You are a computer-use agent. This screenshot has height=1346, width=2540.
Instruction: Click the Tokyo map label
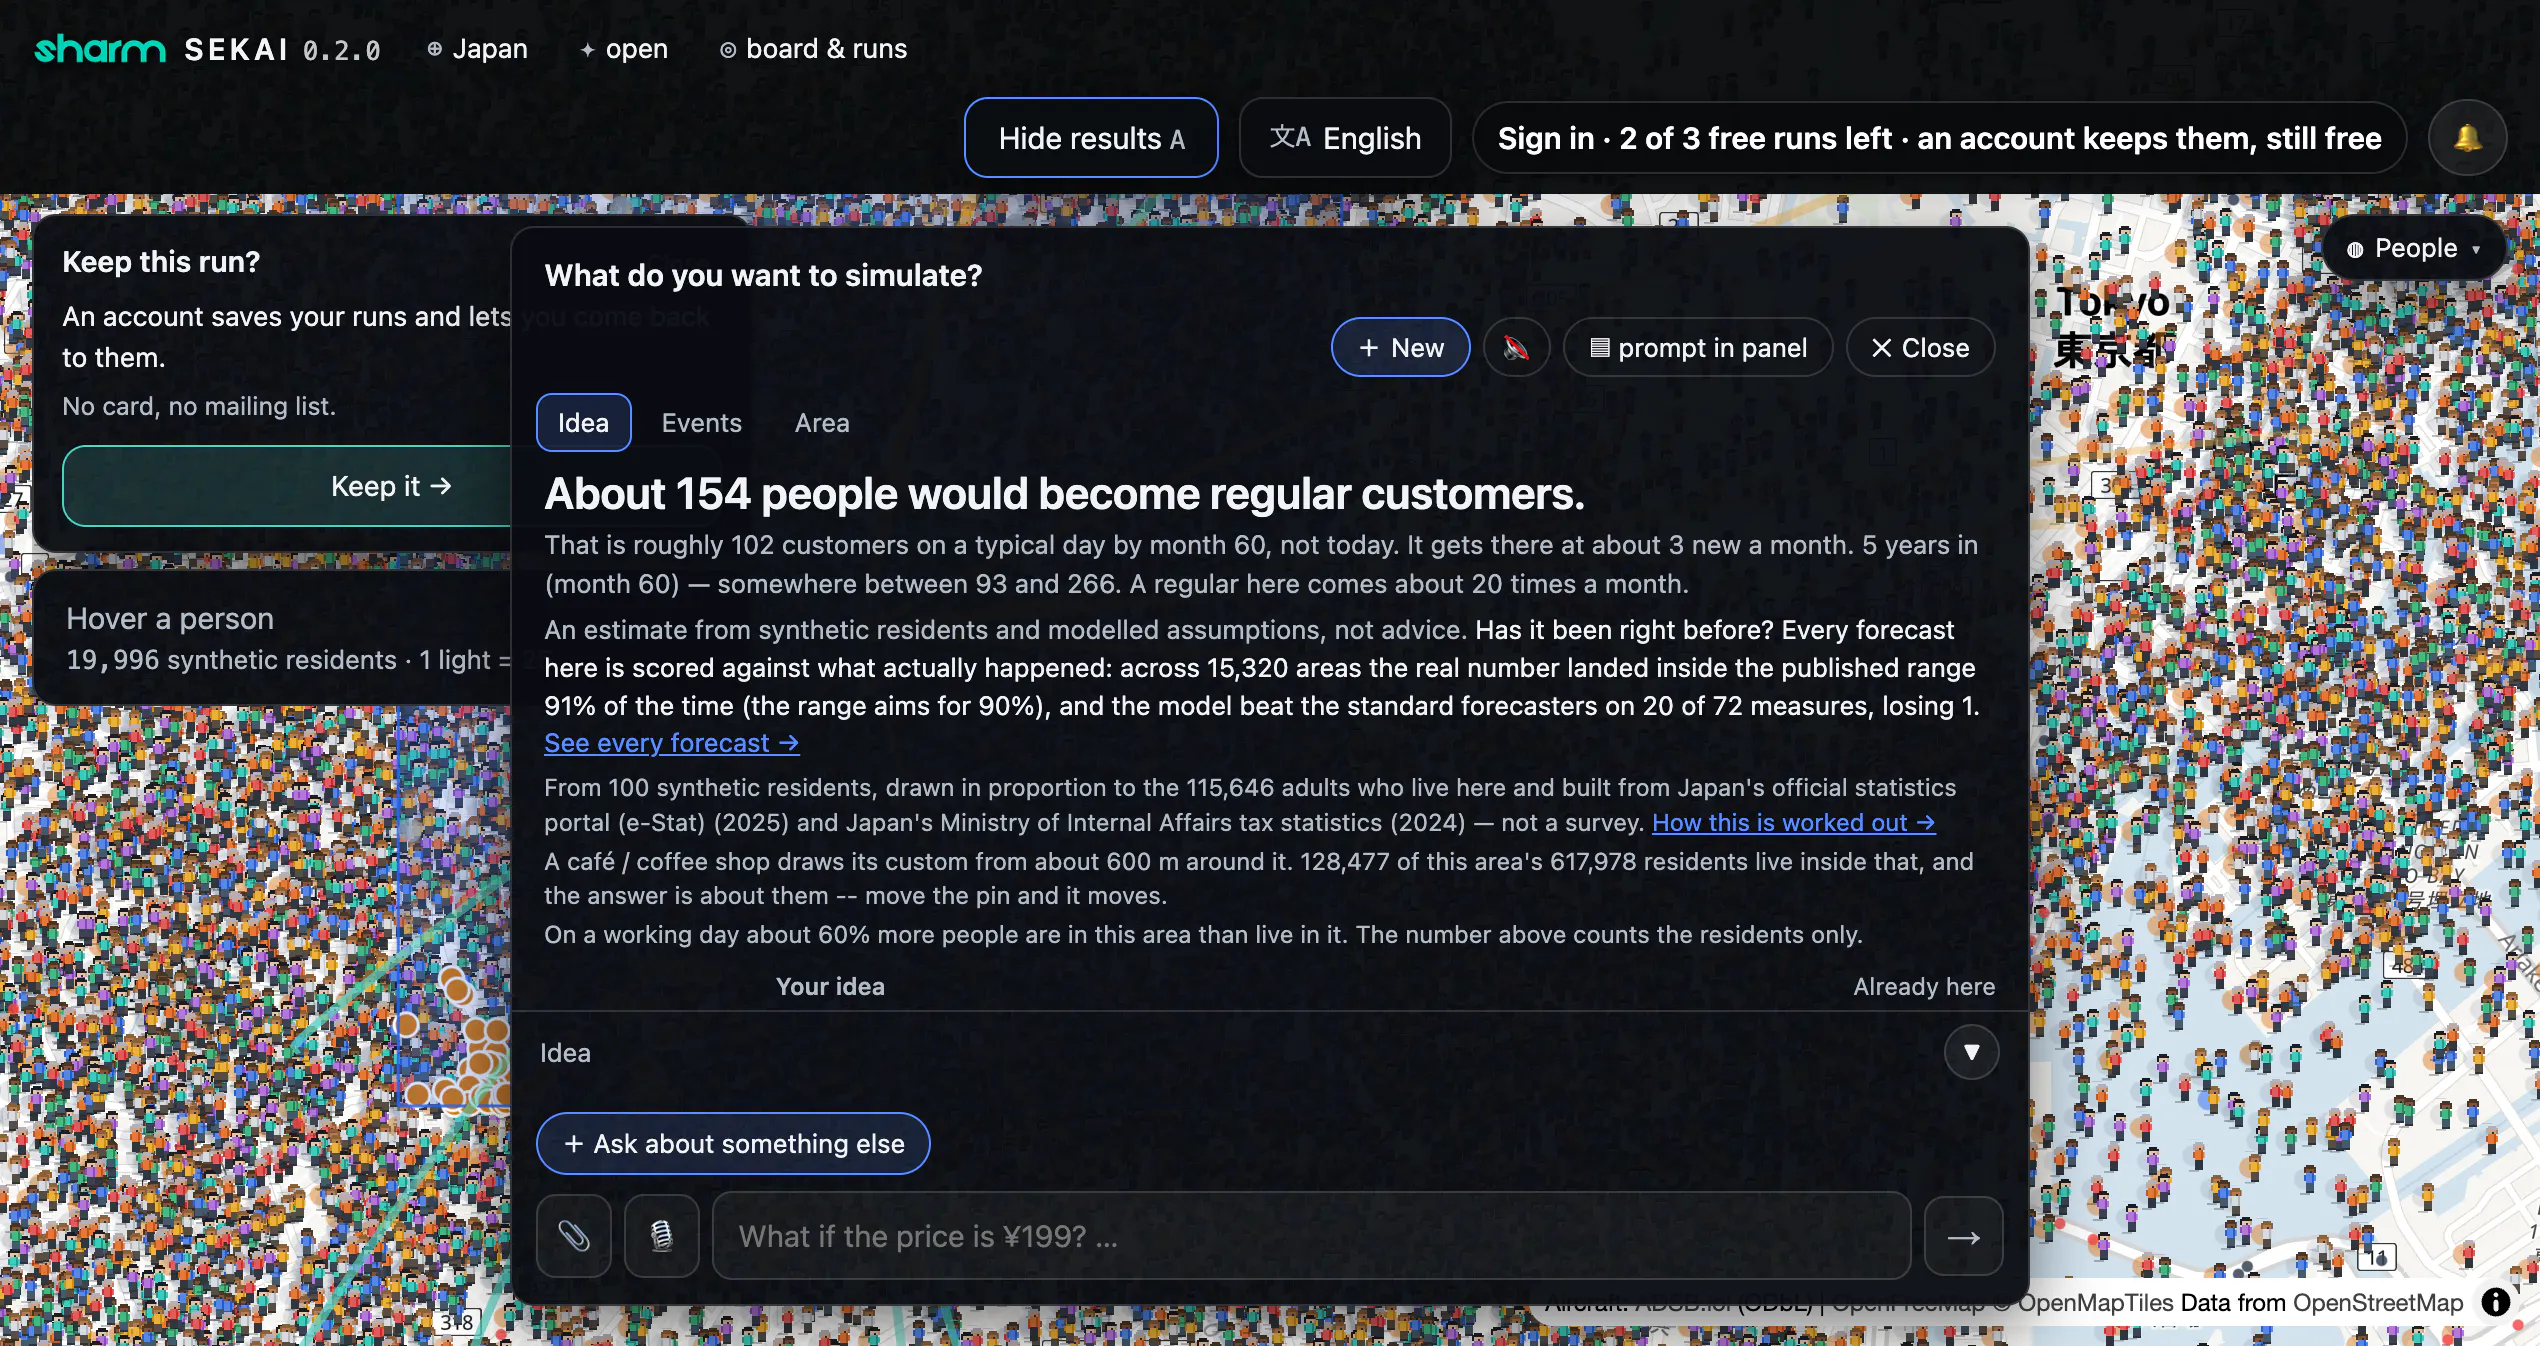[2112, 326]
